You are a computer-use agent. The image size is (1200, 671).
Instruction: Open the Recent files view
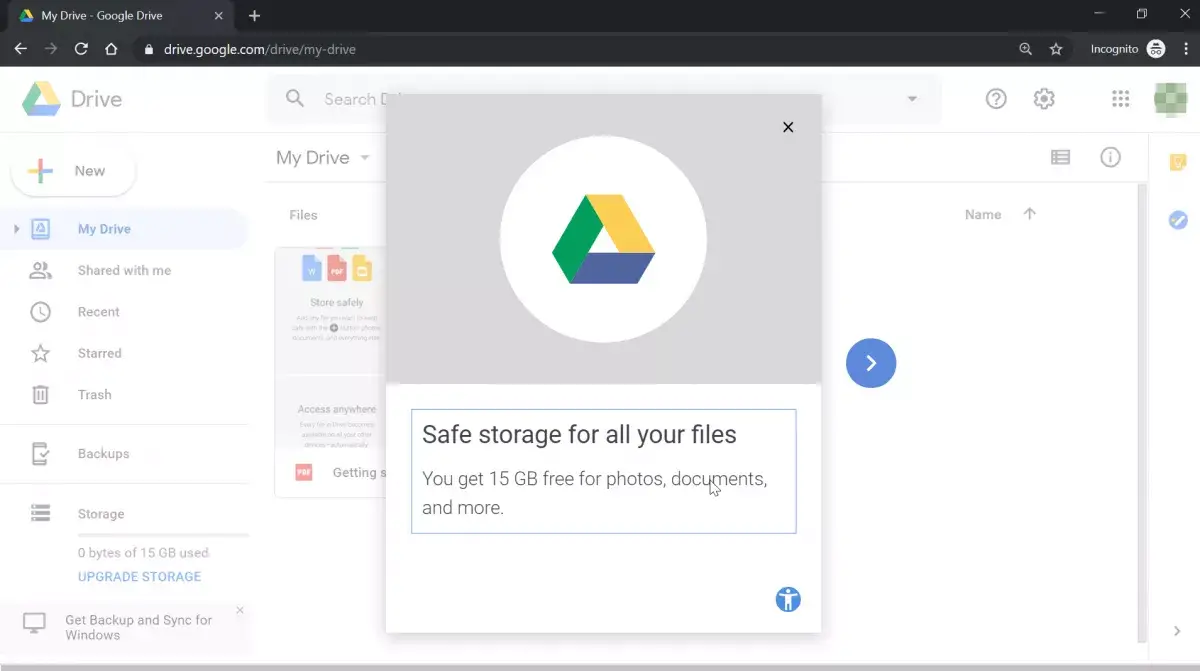coord(98,312)
